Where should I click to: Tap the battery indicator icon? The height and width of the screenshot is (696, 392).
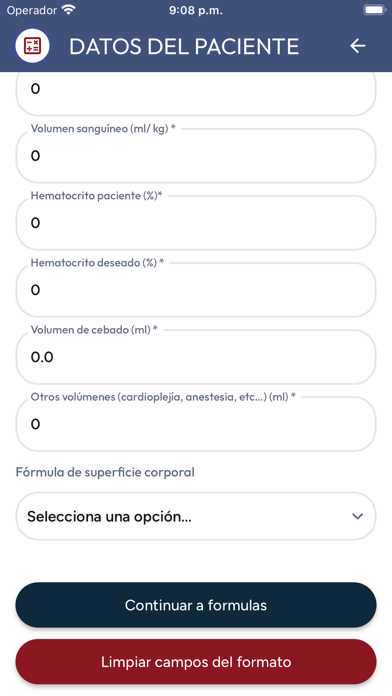pyautogui.click(x=374, y=10)
